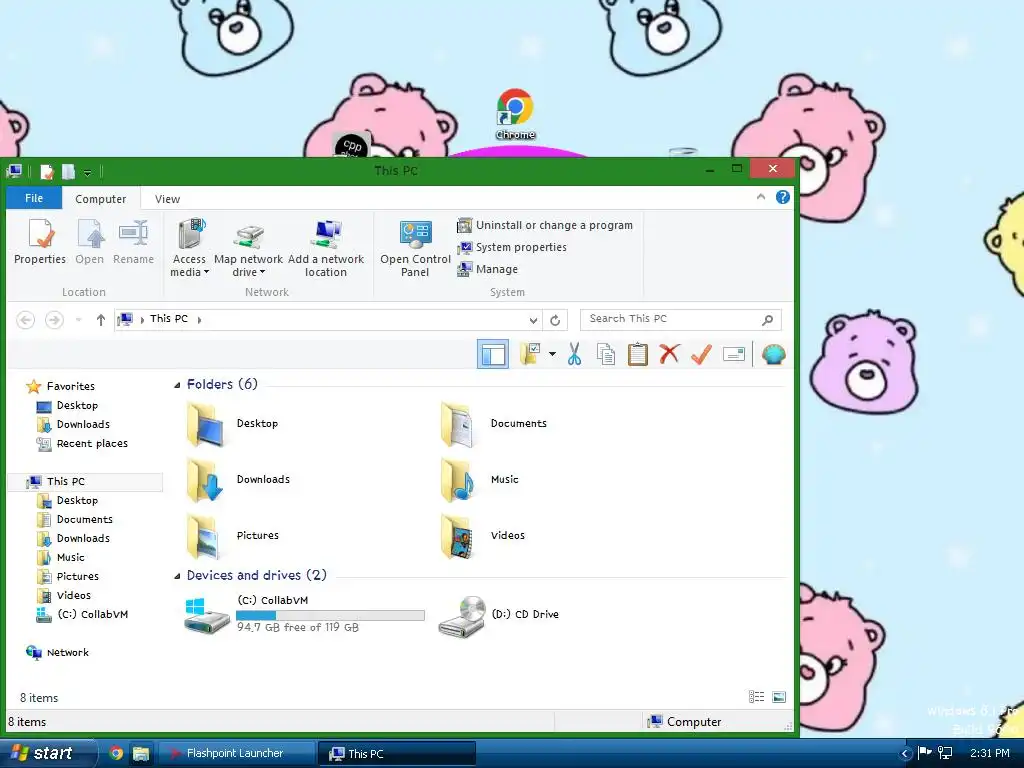Click the envelope toolbar icon

pos(734,355)
